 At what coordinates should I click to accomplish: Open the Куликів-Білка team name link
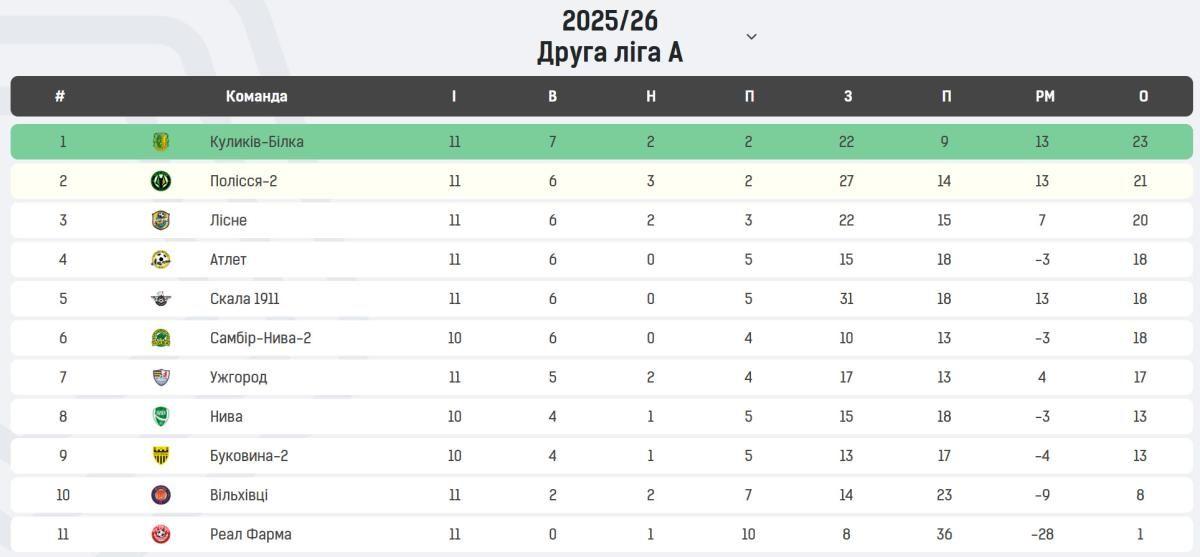coord(256,142)
